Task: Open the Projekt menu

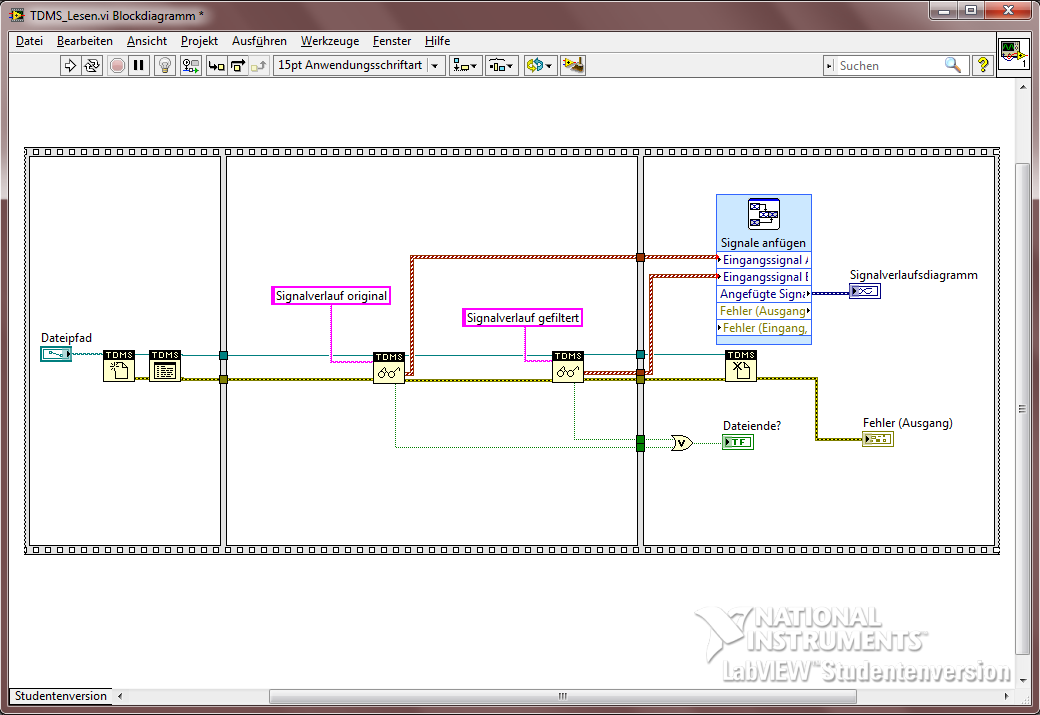Action: pos(199,41)
